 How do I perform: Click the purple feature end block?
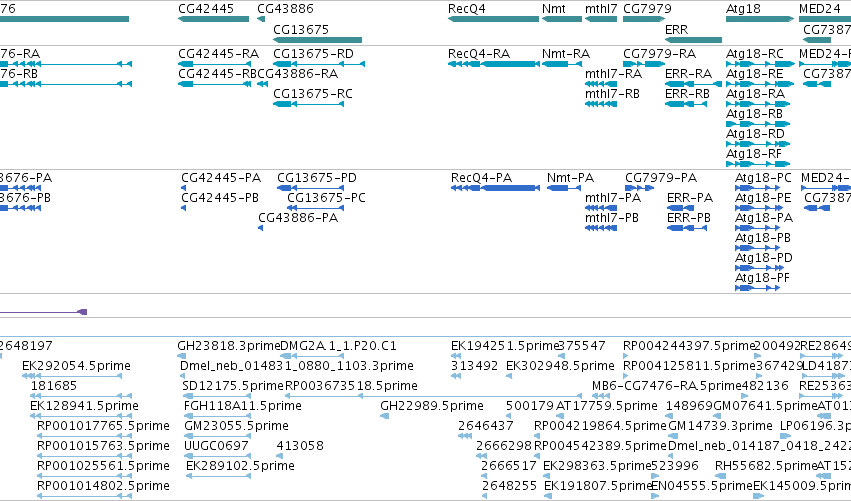[82, 312]
